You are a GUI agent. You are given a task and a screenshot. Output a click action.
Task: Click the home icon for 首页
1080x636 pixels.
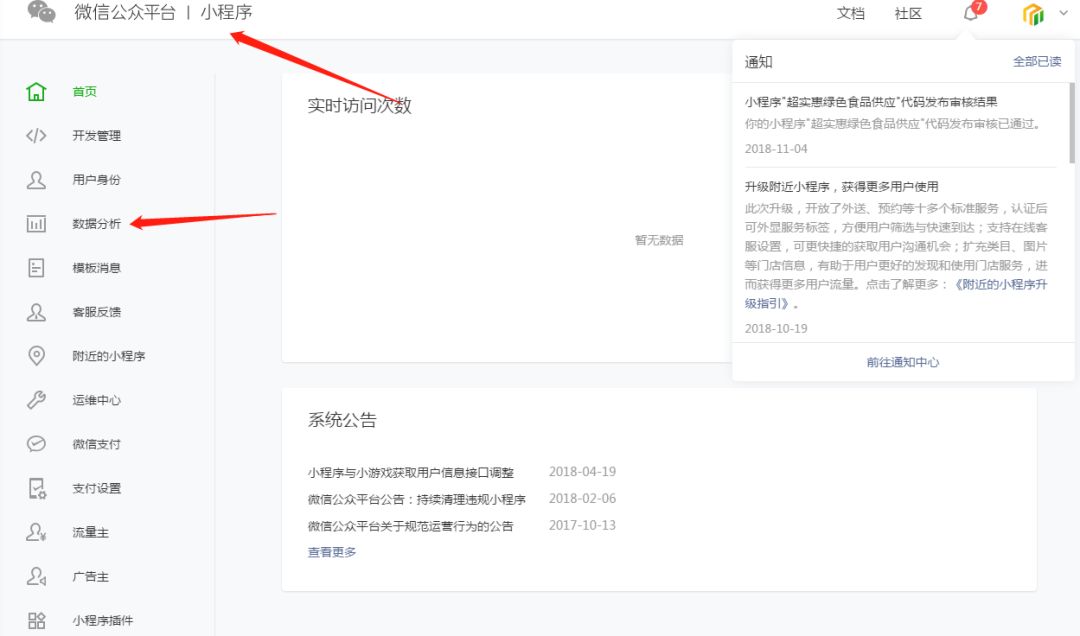point(36,92)
